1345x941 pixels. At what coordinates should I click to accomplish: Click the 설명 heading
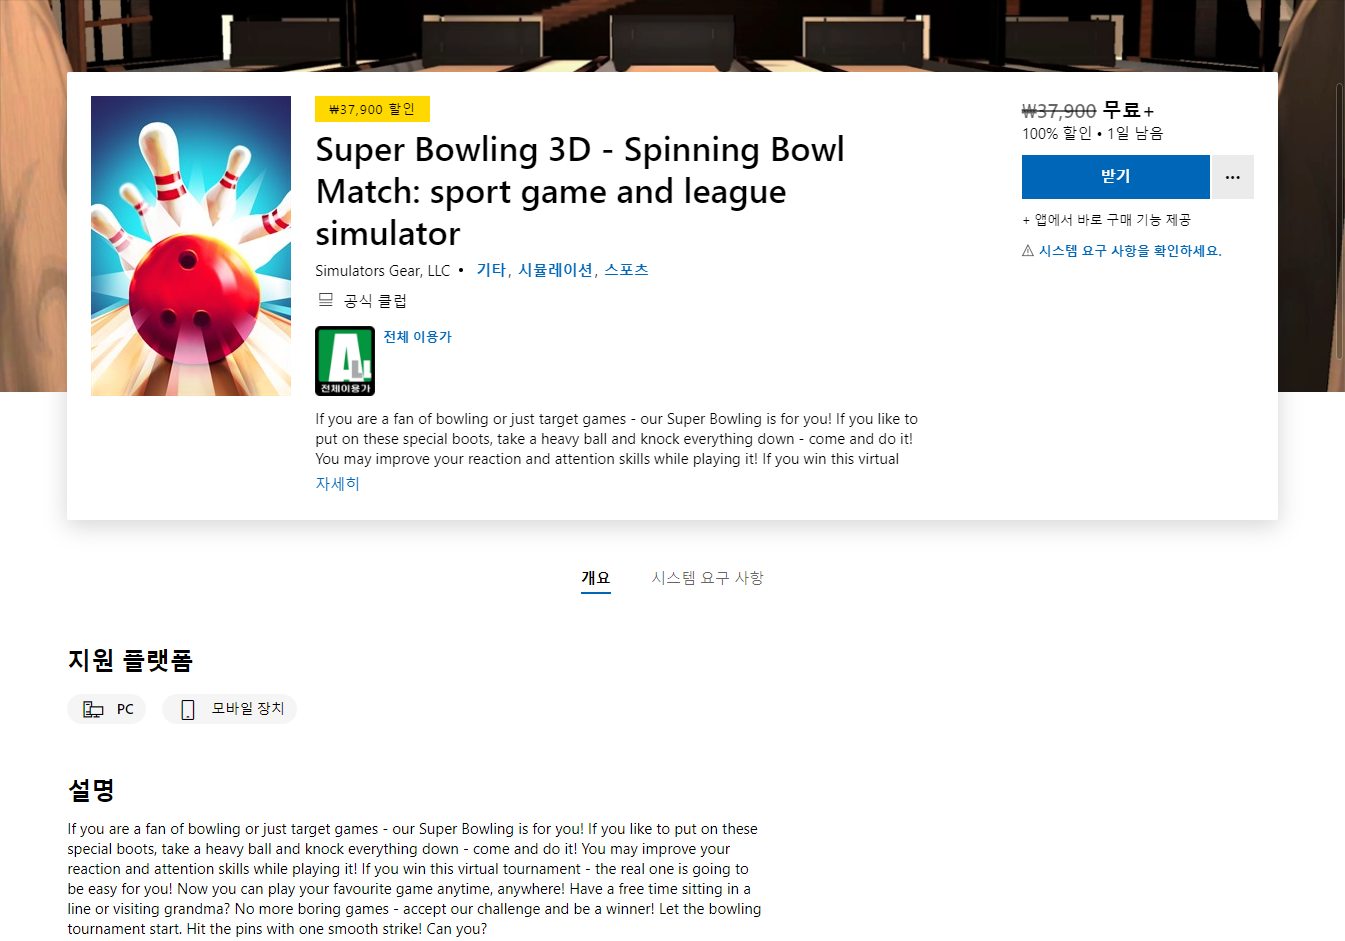click(x=91, y=790)
